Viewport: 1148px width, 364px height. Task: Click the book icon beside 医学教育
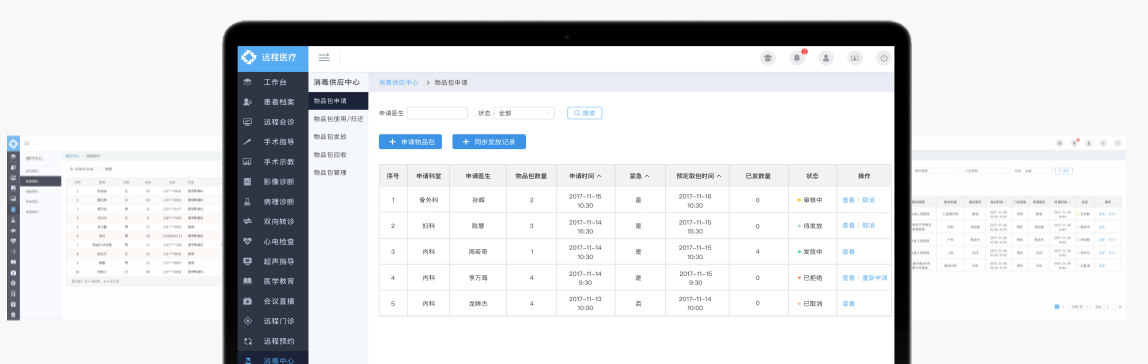tap(247, 281)
